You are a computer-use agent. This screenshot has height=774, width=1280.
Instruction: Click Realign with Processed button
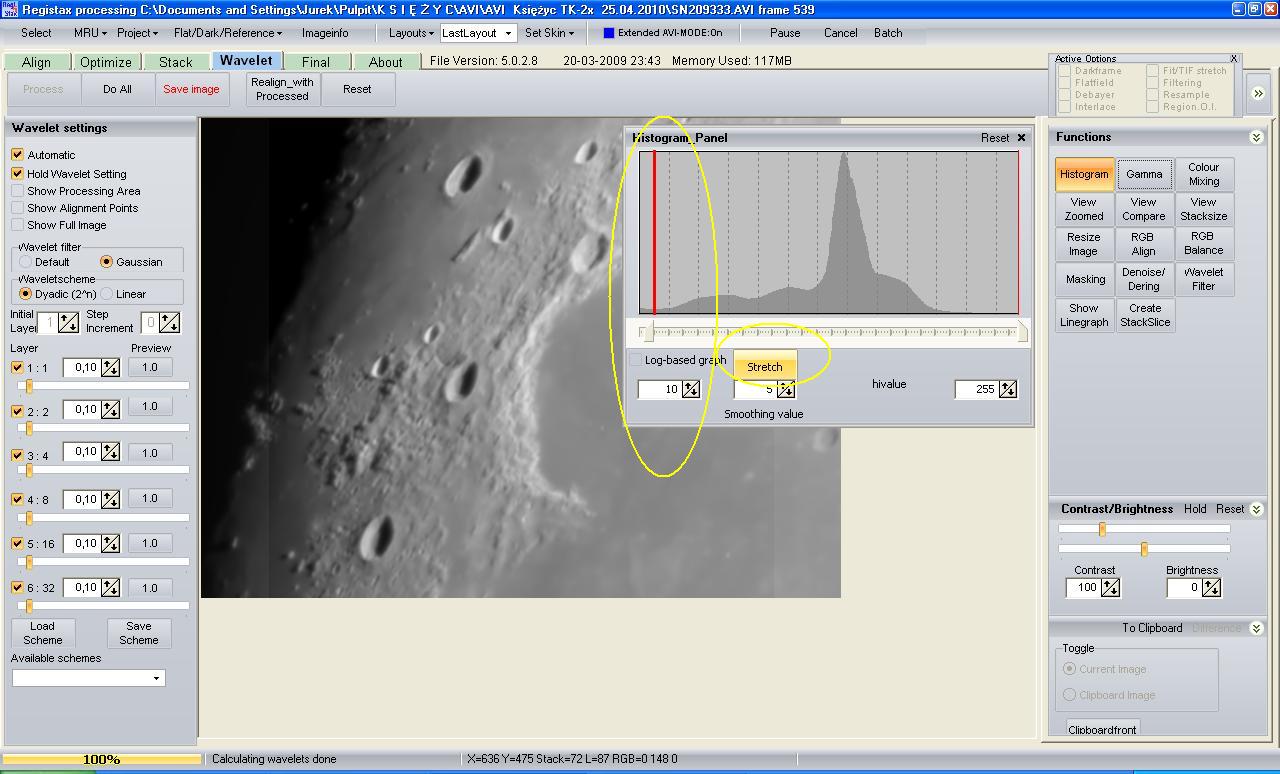(x=282, y=89)
